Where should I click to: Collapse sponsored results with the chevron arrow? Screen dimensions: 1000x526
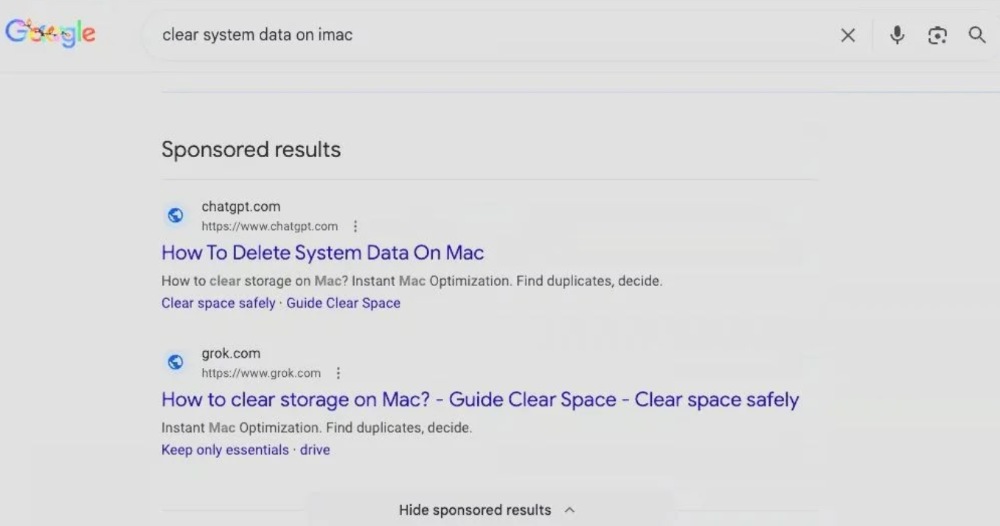(570, 510)
